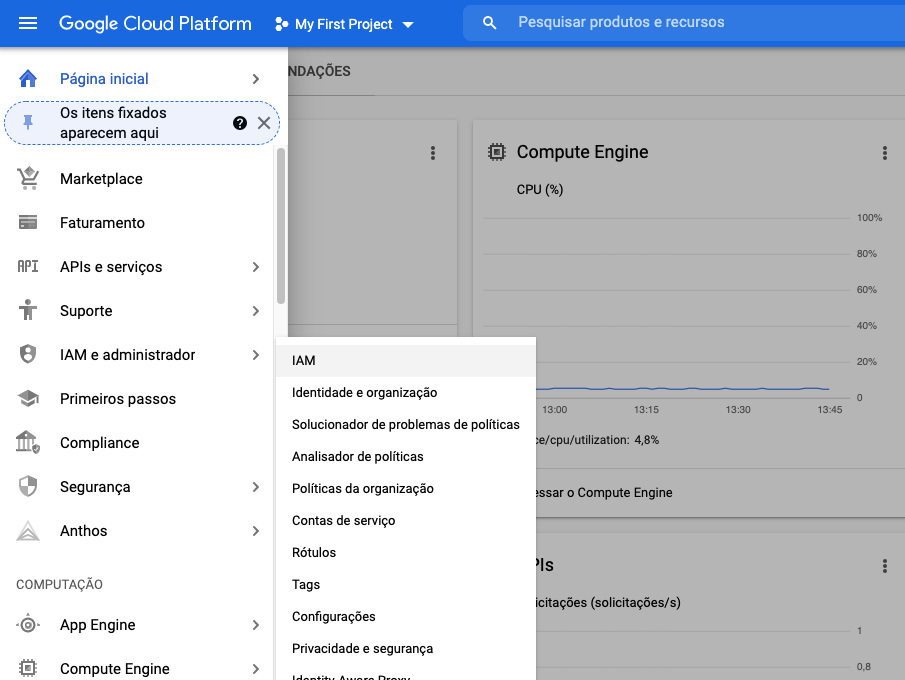Expand the App Engine submenu arrow

(x=256, y=625)
